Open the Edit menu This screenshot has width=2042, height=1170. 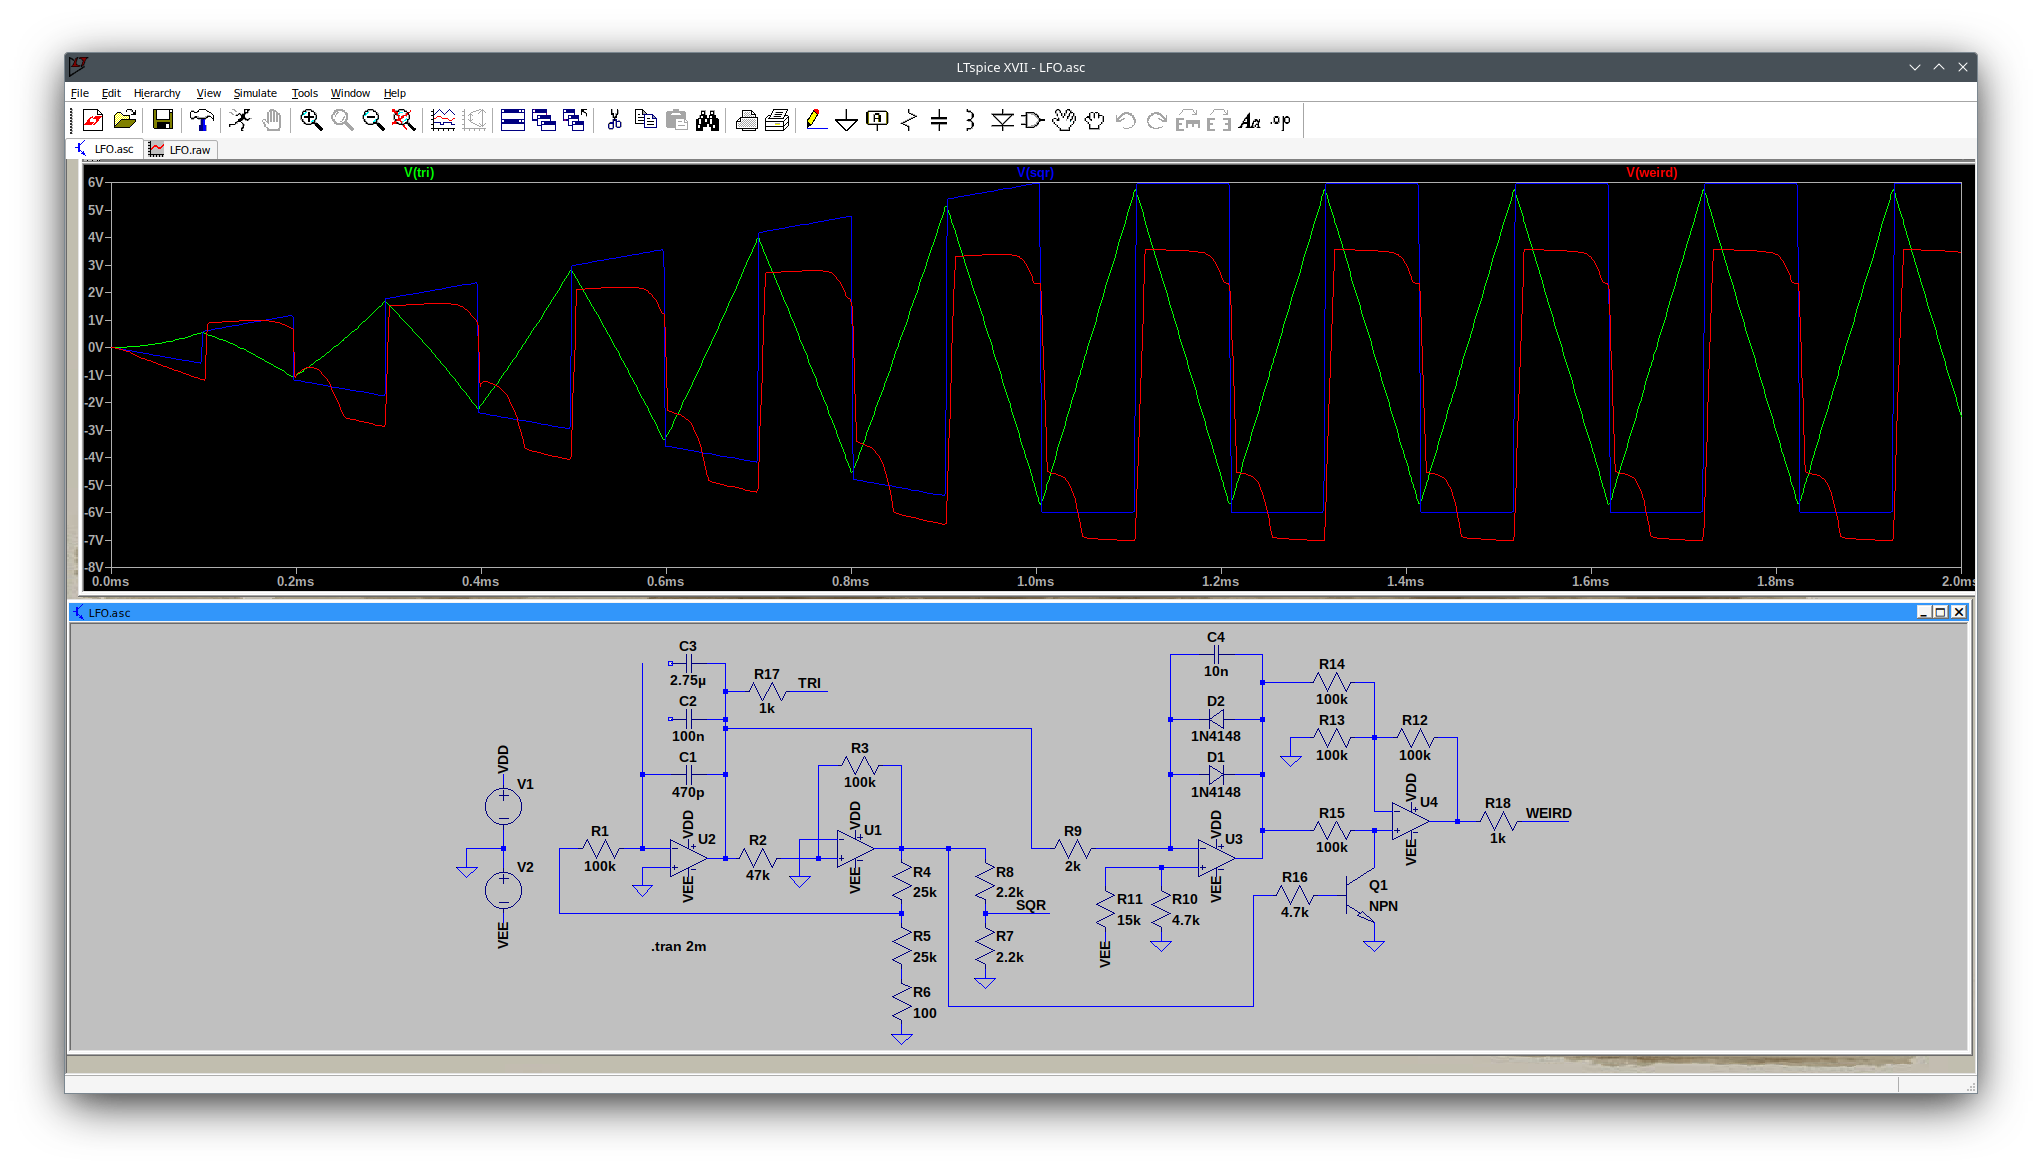click(111, 93)
